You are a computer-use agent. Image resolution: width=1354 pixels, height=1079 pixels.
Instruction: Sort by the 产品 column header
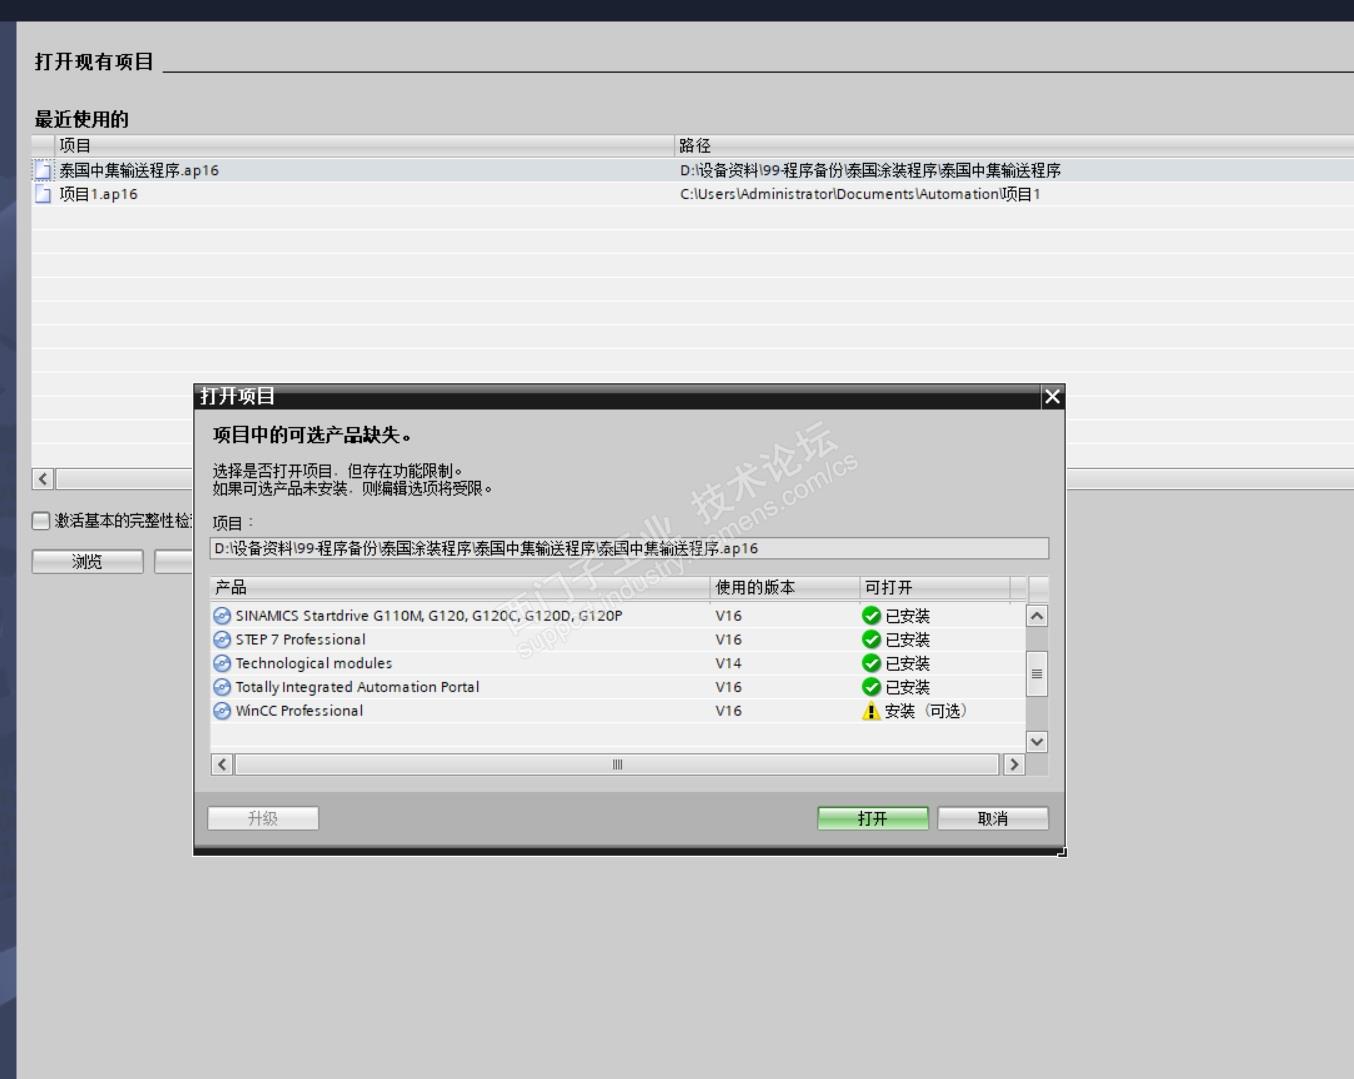459,588
